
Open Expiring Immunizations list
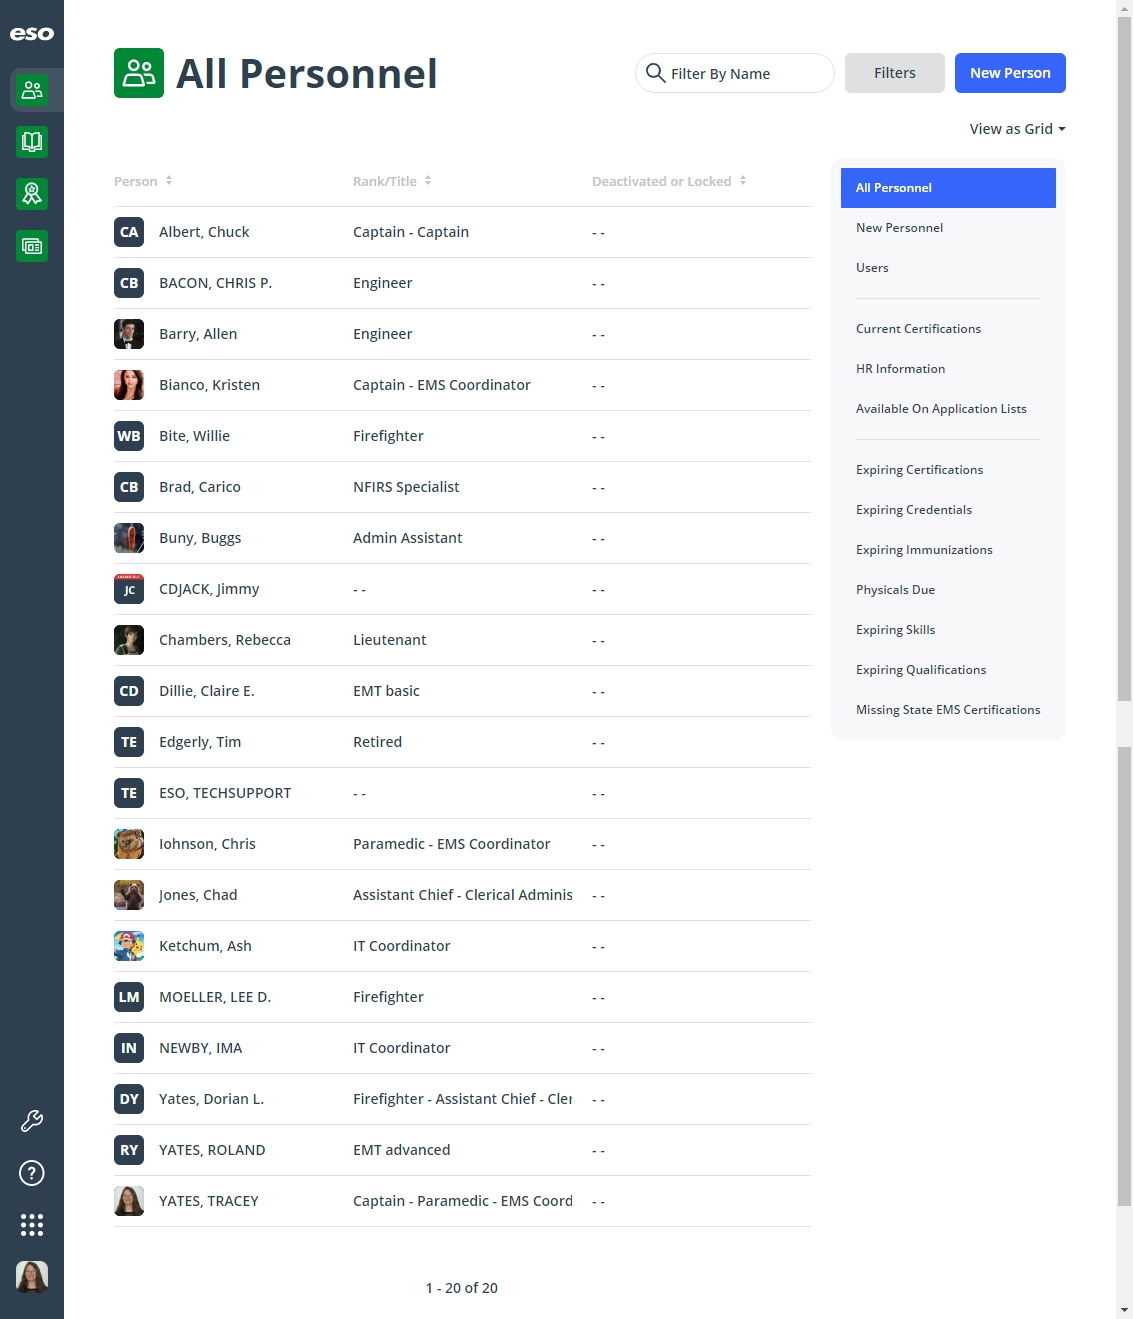(948, 550)
